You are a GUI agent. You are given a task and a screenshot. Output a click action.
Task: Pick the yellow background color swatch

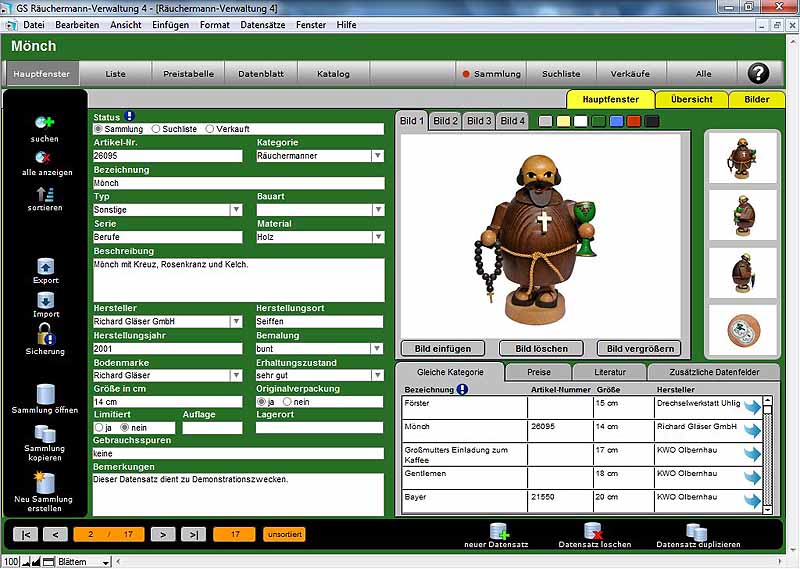[x=563, y=121]
